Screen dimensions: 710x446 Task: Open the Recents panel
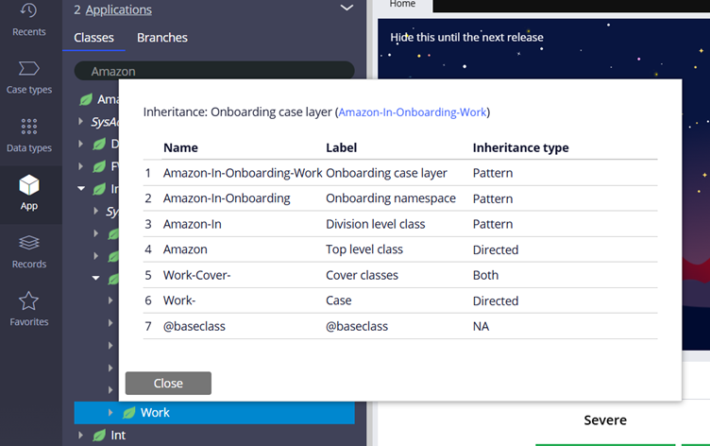pyautogui.click(x=29, y=18)
